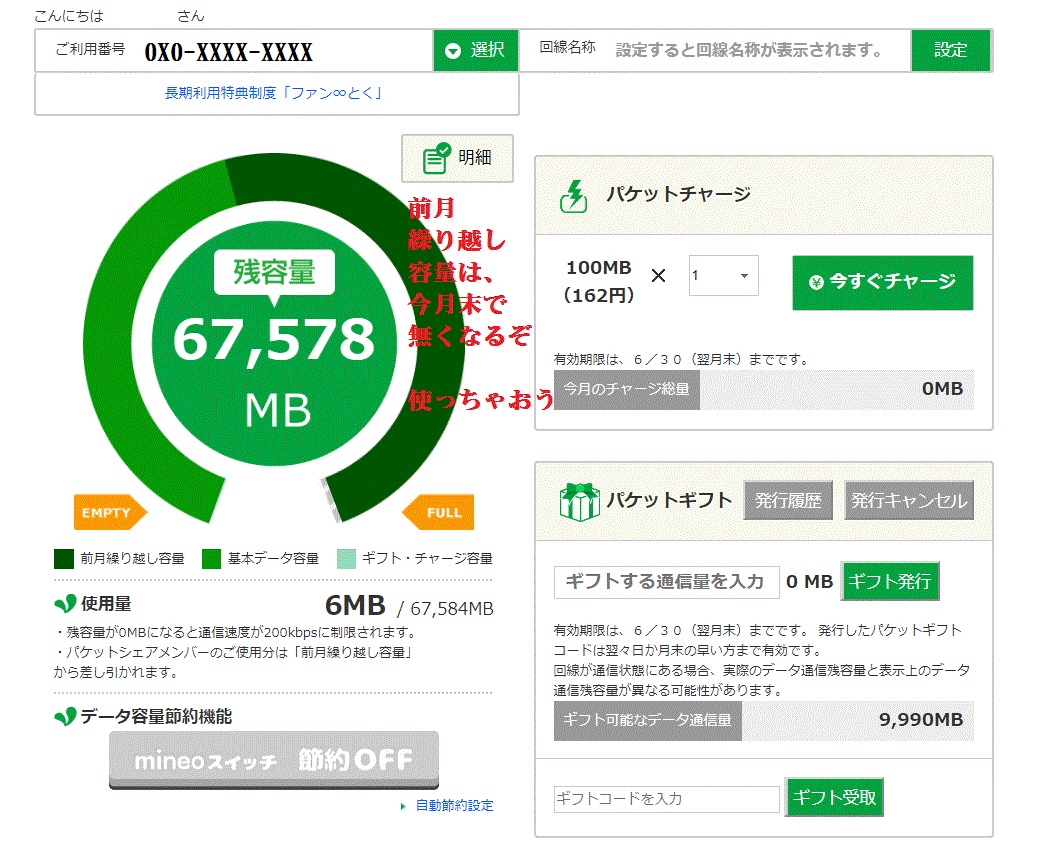Click the ギフトコードを入力 input field
The width and height of the screenshot is (1039, 858).
[x=666, y=799]
